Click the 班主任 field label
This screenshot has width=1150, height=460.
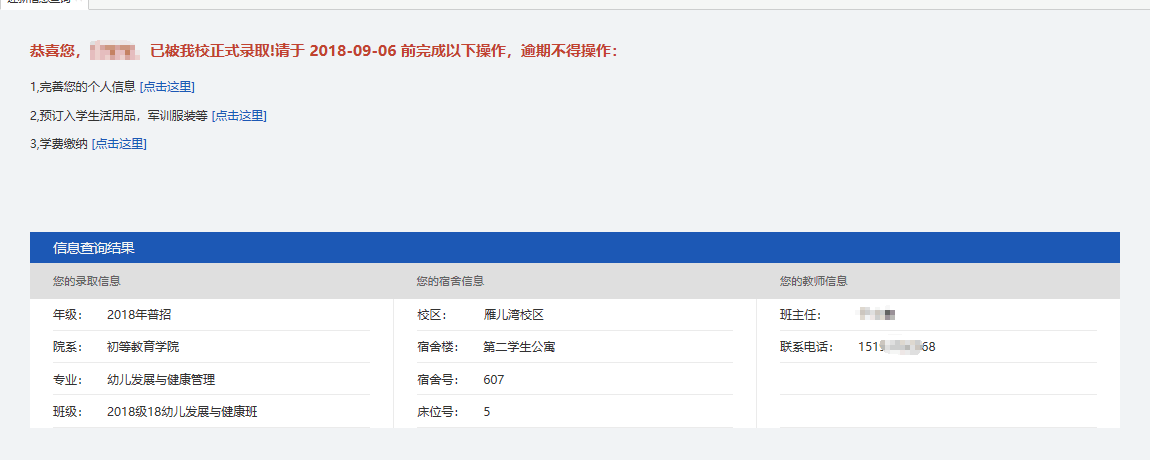pyautogui.click(x=800, y=315)
